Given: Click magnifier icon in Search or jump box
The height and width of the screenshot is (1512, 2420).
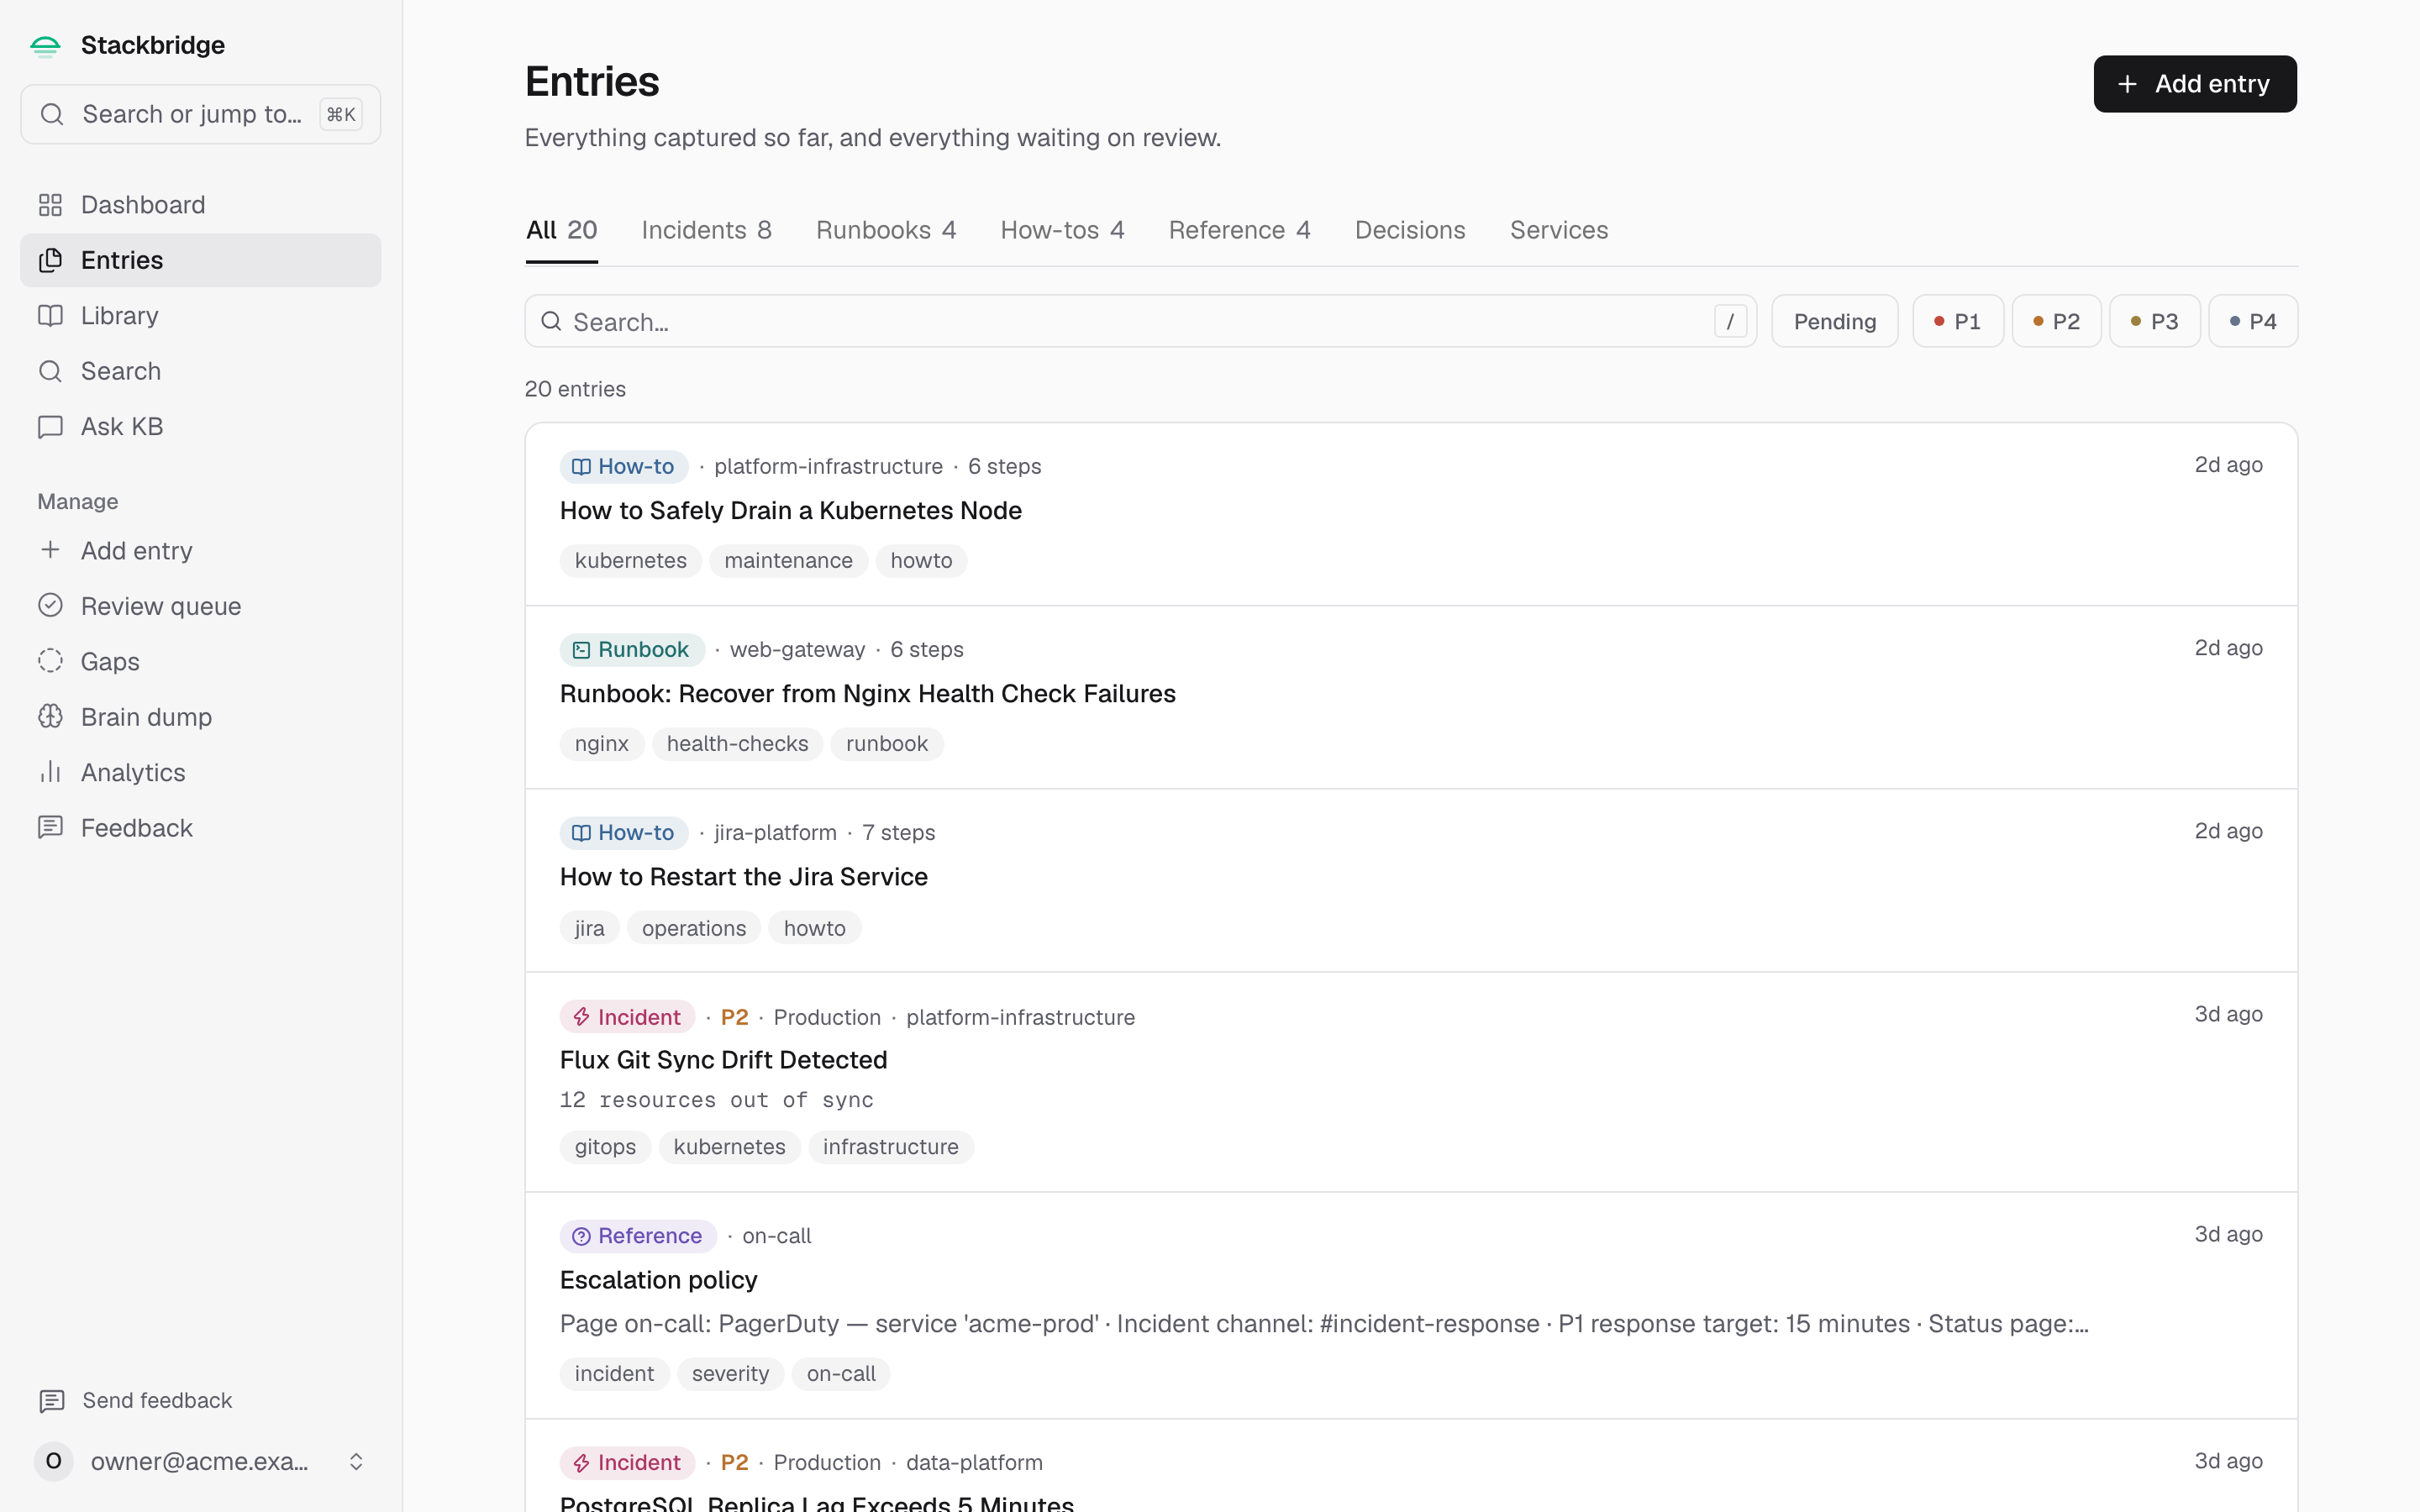Looking at the screenshot, I should pos(52,114).
